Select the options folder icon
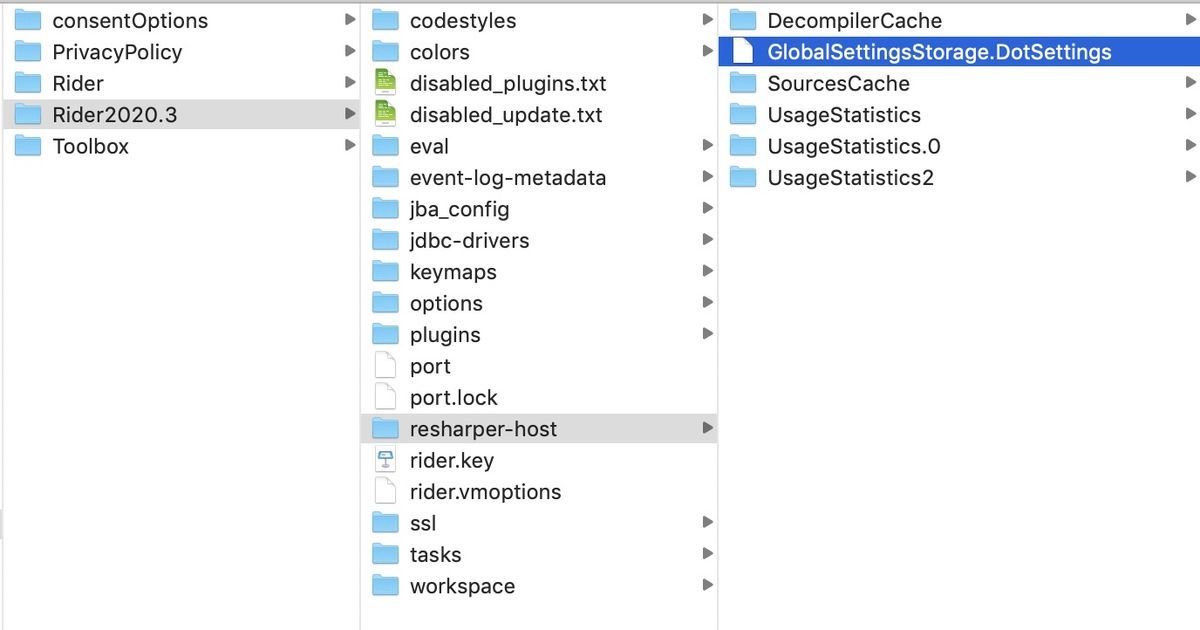Image resolution: width=1200 pixels, height=630 pixels. [x=385, y=303]
